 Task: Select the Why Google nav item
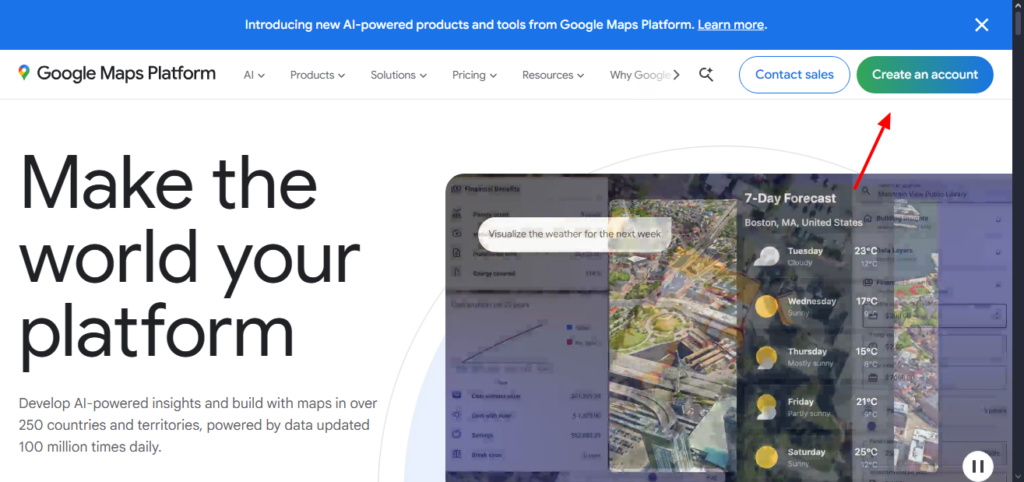(x=640, y=75)
